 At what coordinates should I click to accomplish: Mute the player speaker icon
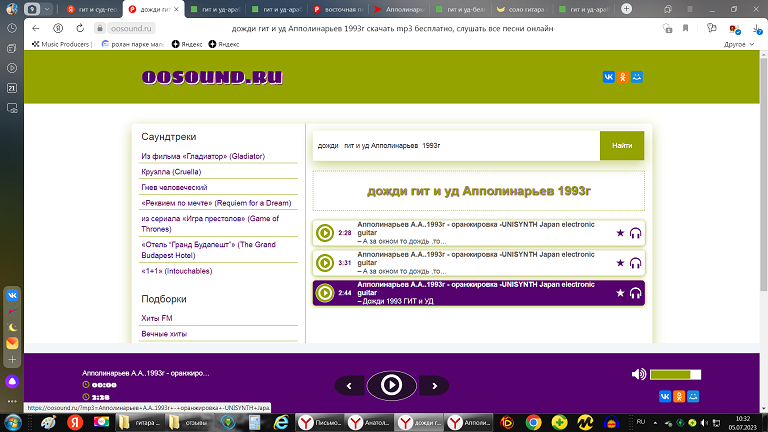coord(638,375)
